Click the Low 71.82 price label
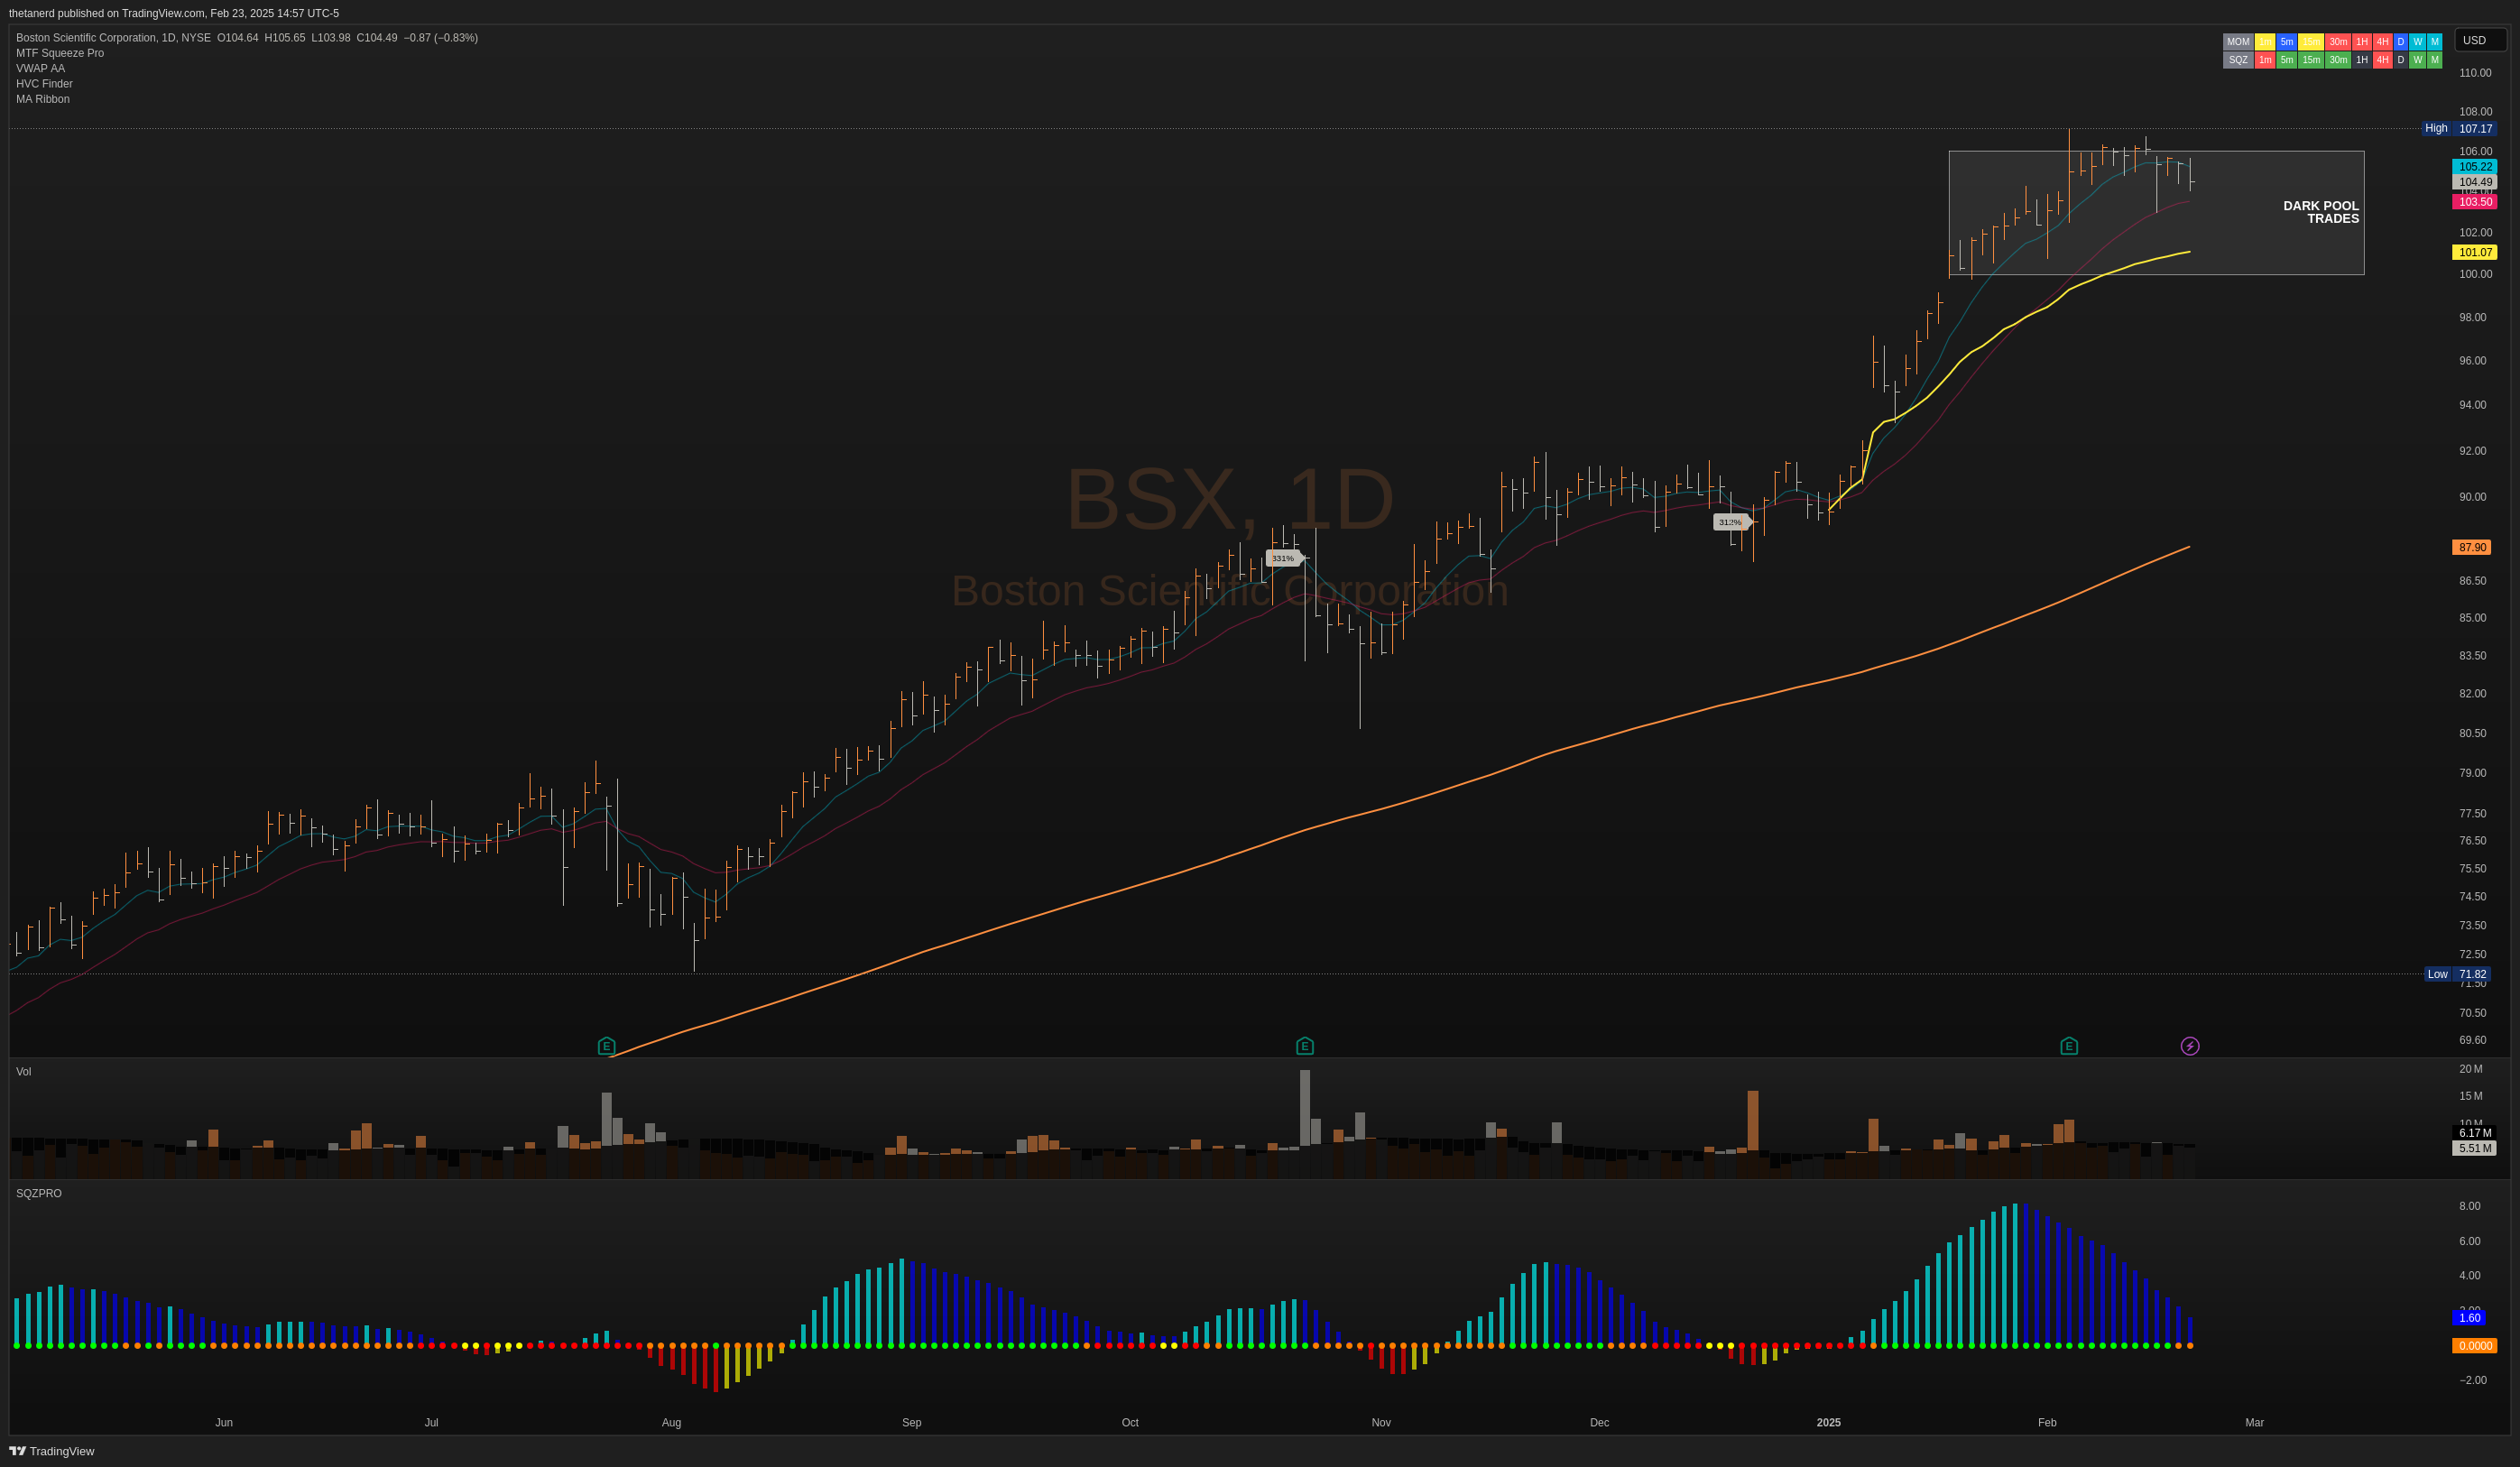 (2458, 974)
